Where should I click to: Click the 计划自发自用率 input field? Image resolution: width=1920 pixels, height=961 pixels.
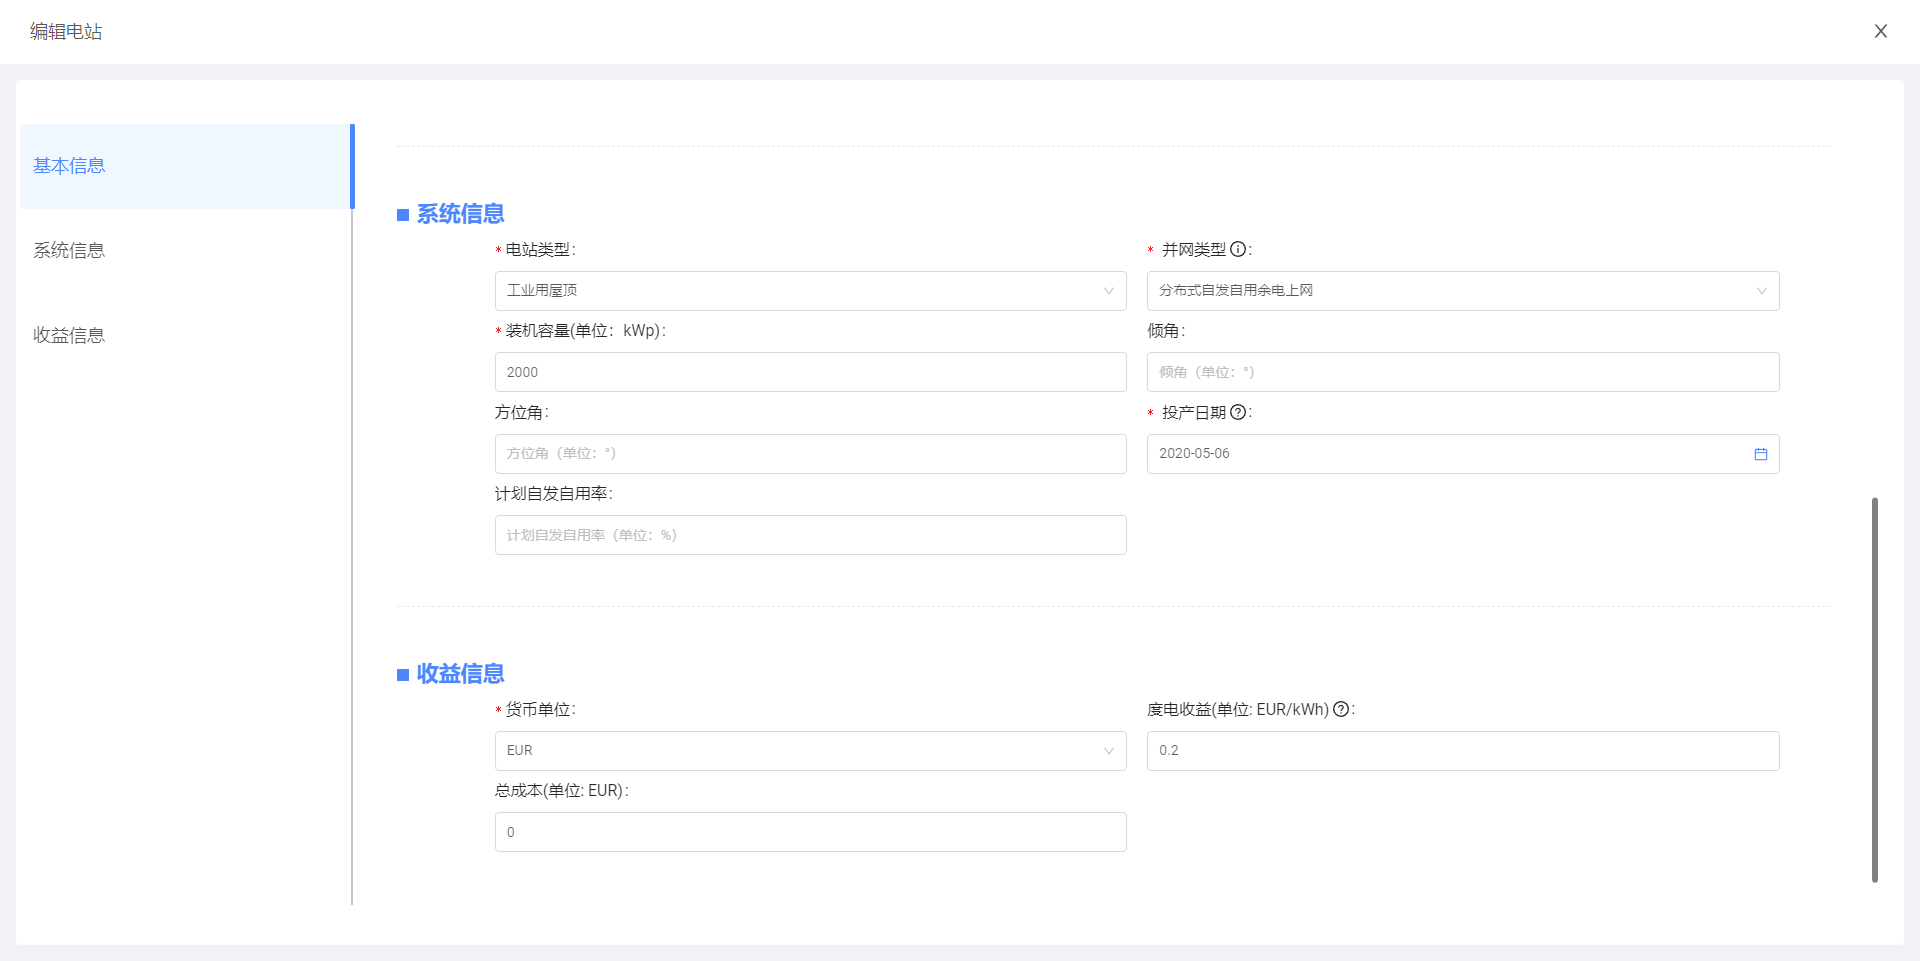coord(810,535)
